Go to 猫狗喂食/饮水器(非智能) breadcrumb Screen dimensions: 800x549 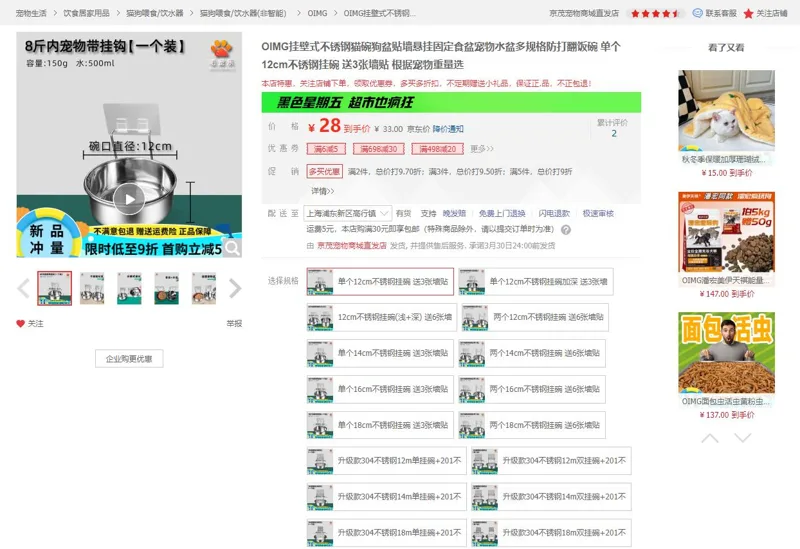pyautogui.click(x=243, y=13)
